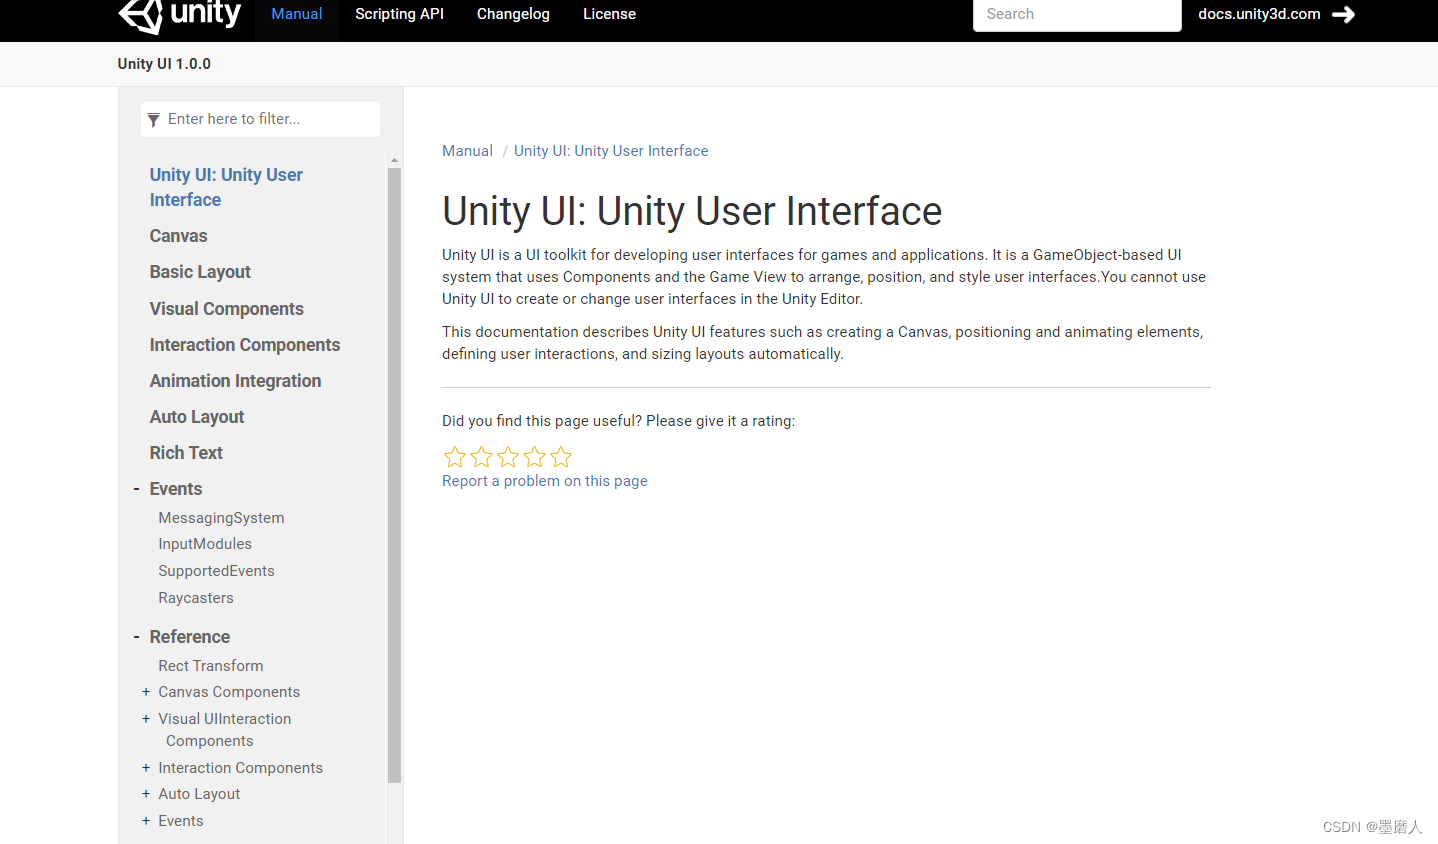Expand Auto Layout under Reference
The width and height of the screenshot is (1438, 844).
tap(146, 794)
